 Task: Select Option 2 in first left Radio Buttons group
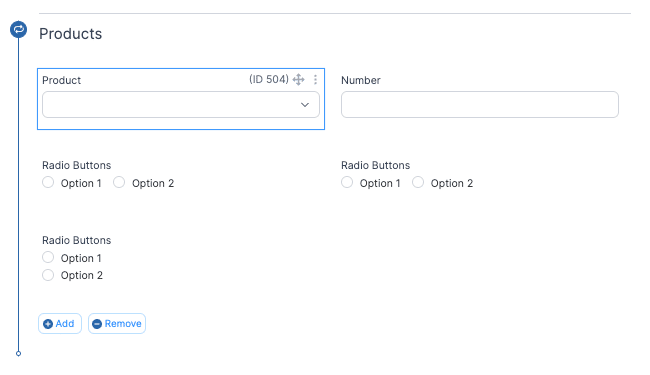pyautogui.click(x=119, y=182)
